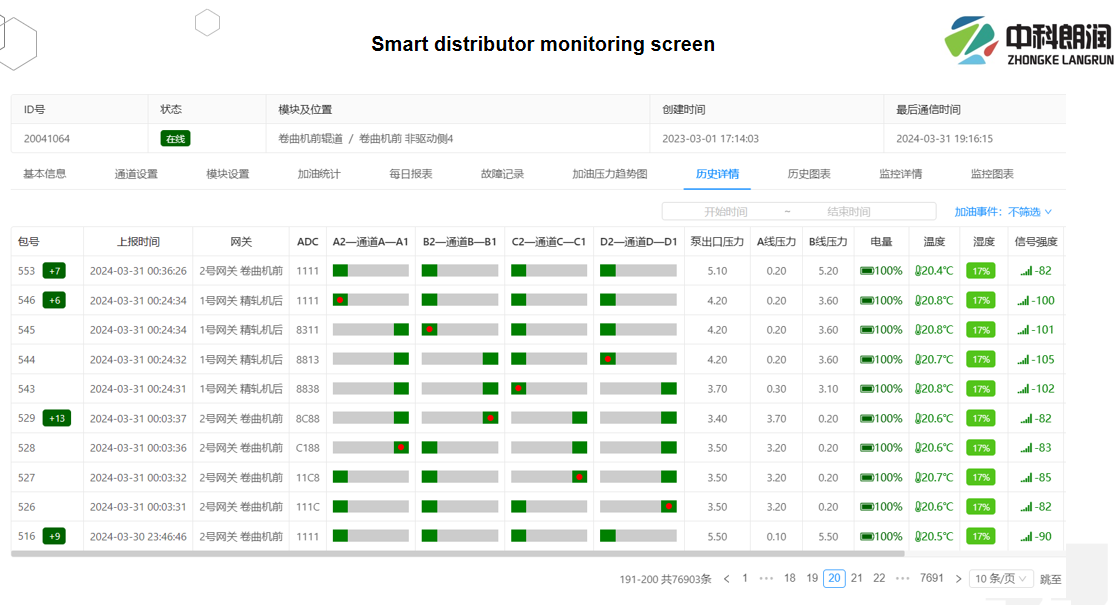1115x605 pixels.
Task: Click the Zhongke Langrun logo
Action: point(1028,42)
